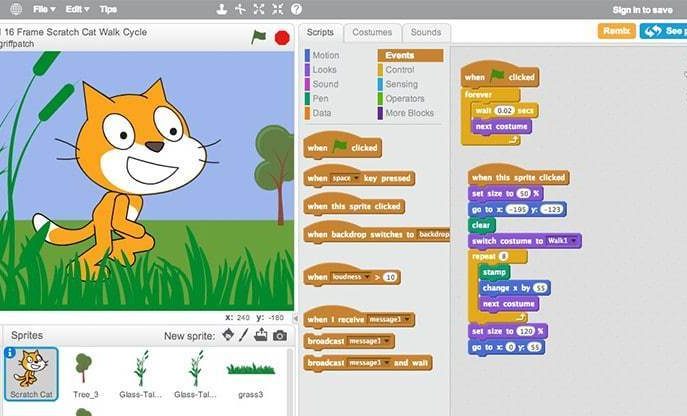Click repeat 8 value field
Image resolution: width=687 pixels, height=416 pixels.
[x=503, y=256]
